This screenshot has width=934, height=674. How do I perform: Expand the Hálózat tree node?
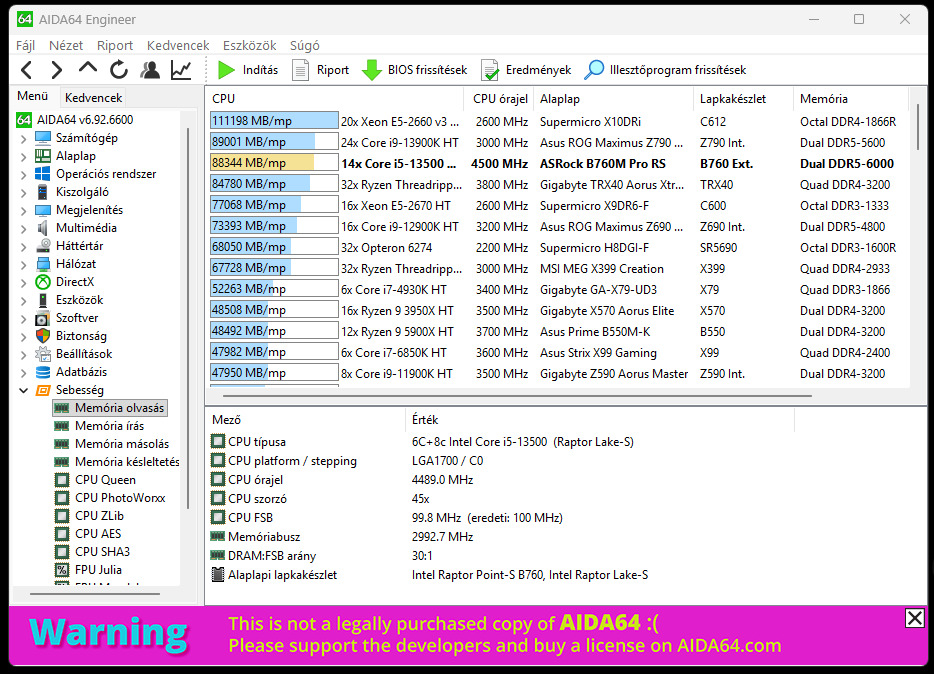point(23,264)
